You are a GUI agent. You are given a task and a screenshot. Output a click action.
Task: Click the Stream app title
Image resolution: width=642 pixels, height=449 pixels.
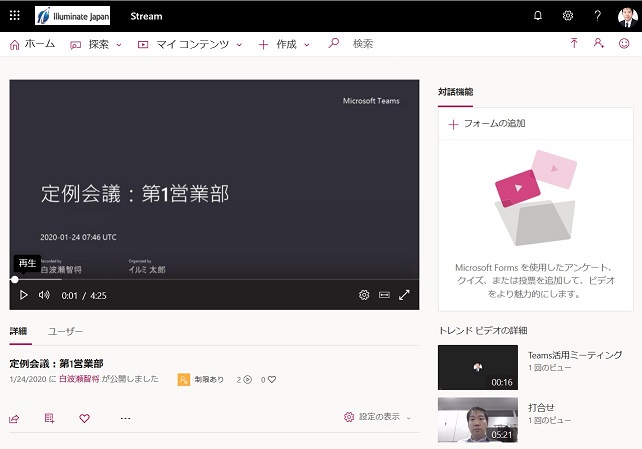tap(146, 16)
